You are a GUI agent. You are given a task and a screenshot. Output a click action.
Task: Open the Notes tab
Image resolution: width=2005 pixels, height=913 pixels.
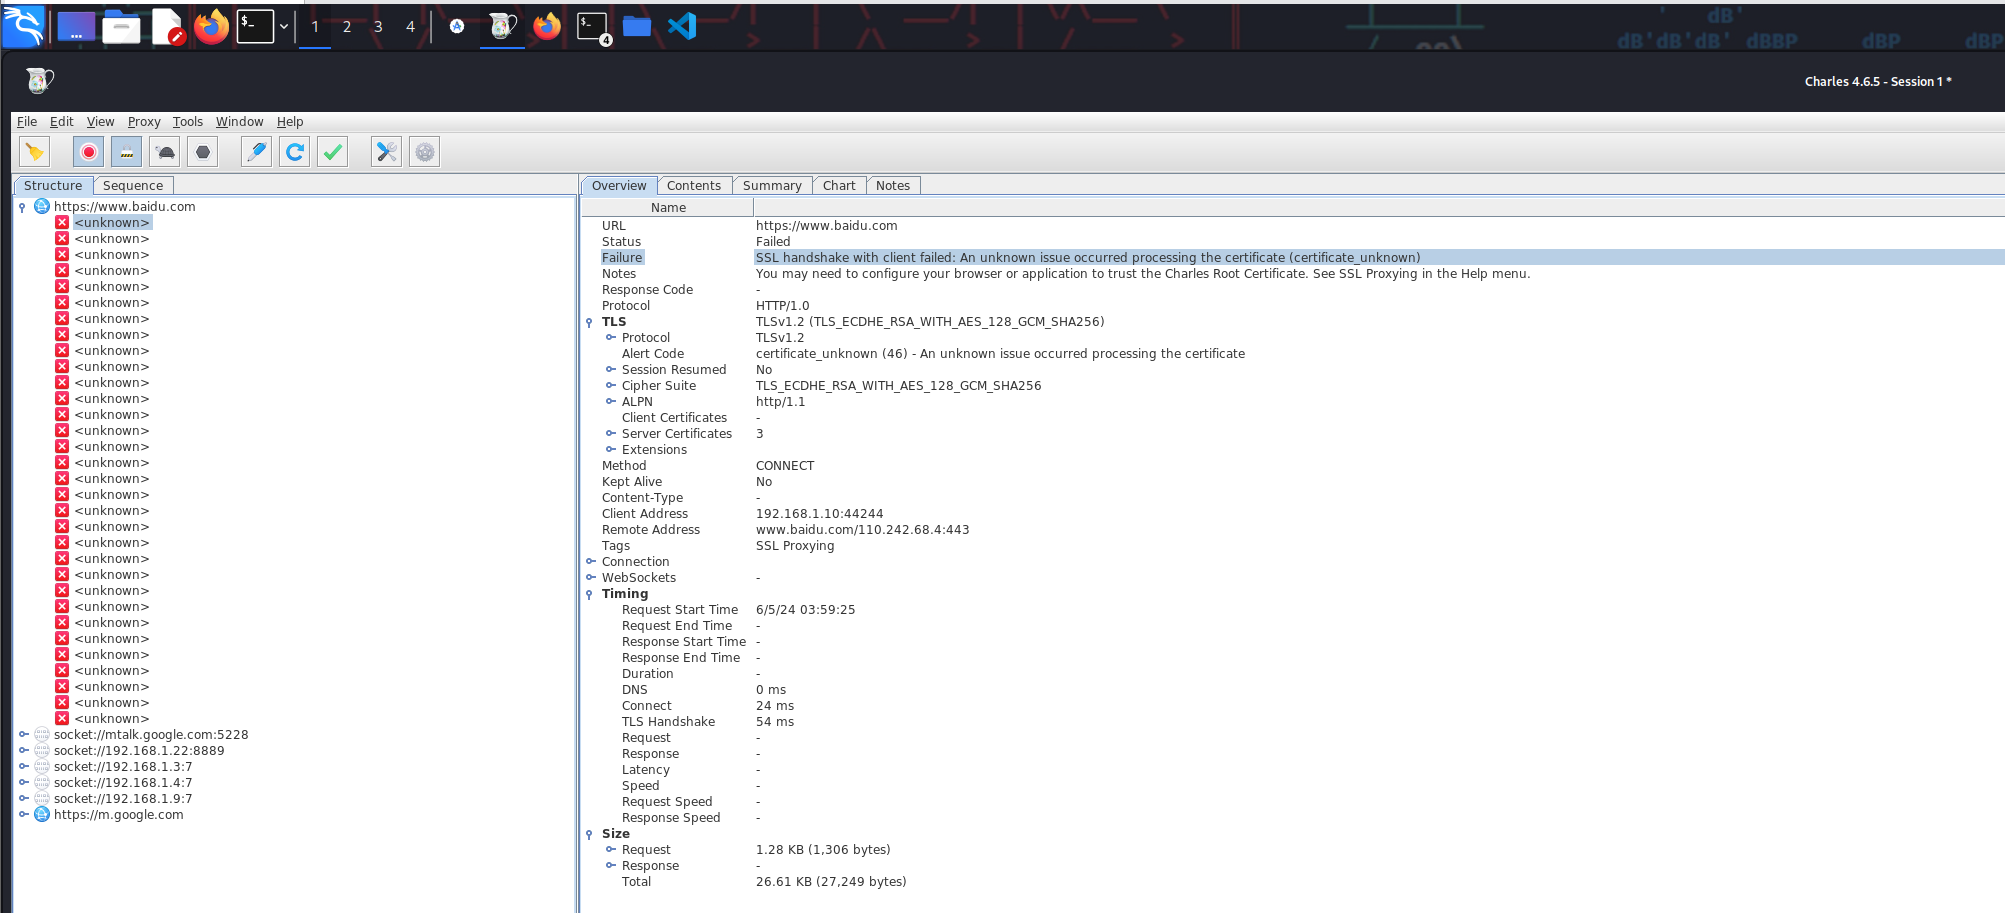click(x=893, y=186)
